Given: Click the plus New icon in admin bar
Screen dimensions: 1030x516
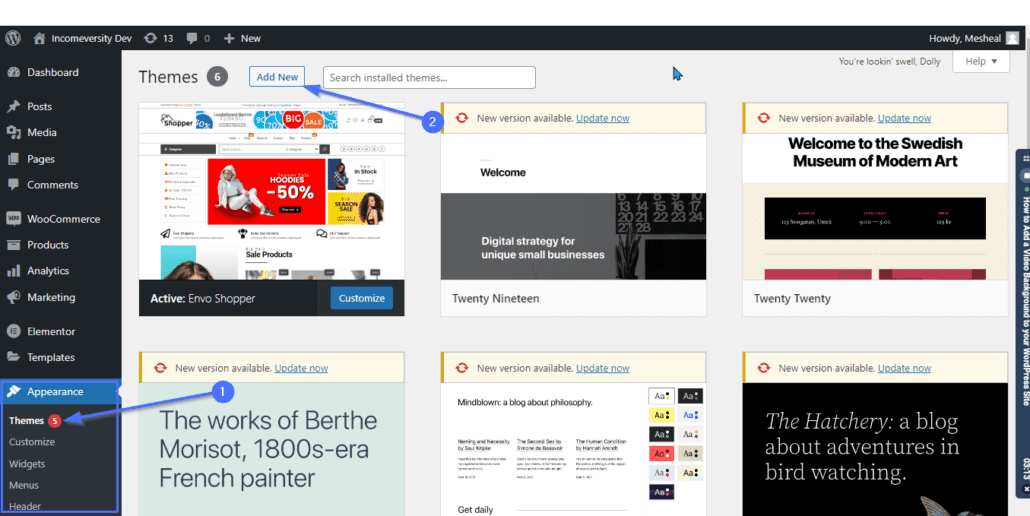Looking at the screenshot, I should click(229, 38).
